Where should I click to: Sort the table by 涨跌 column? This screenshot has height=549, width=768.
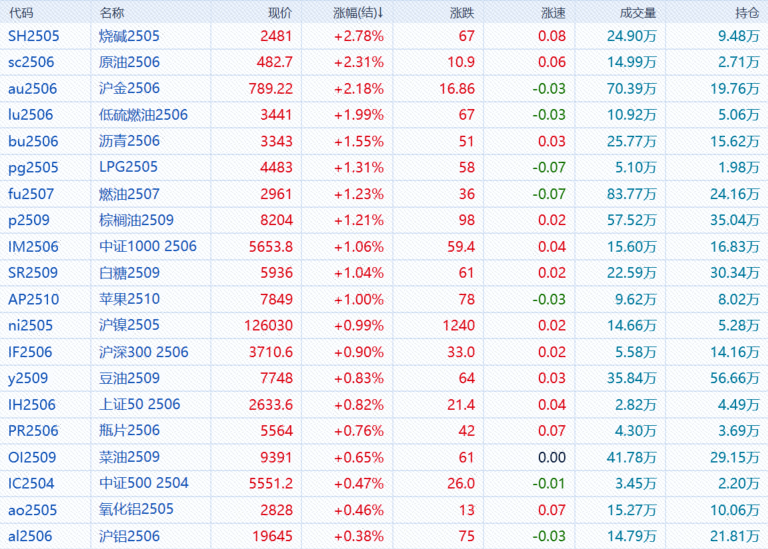[x=462, y=13]
